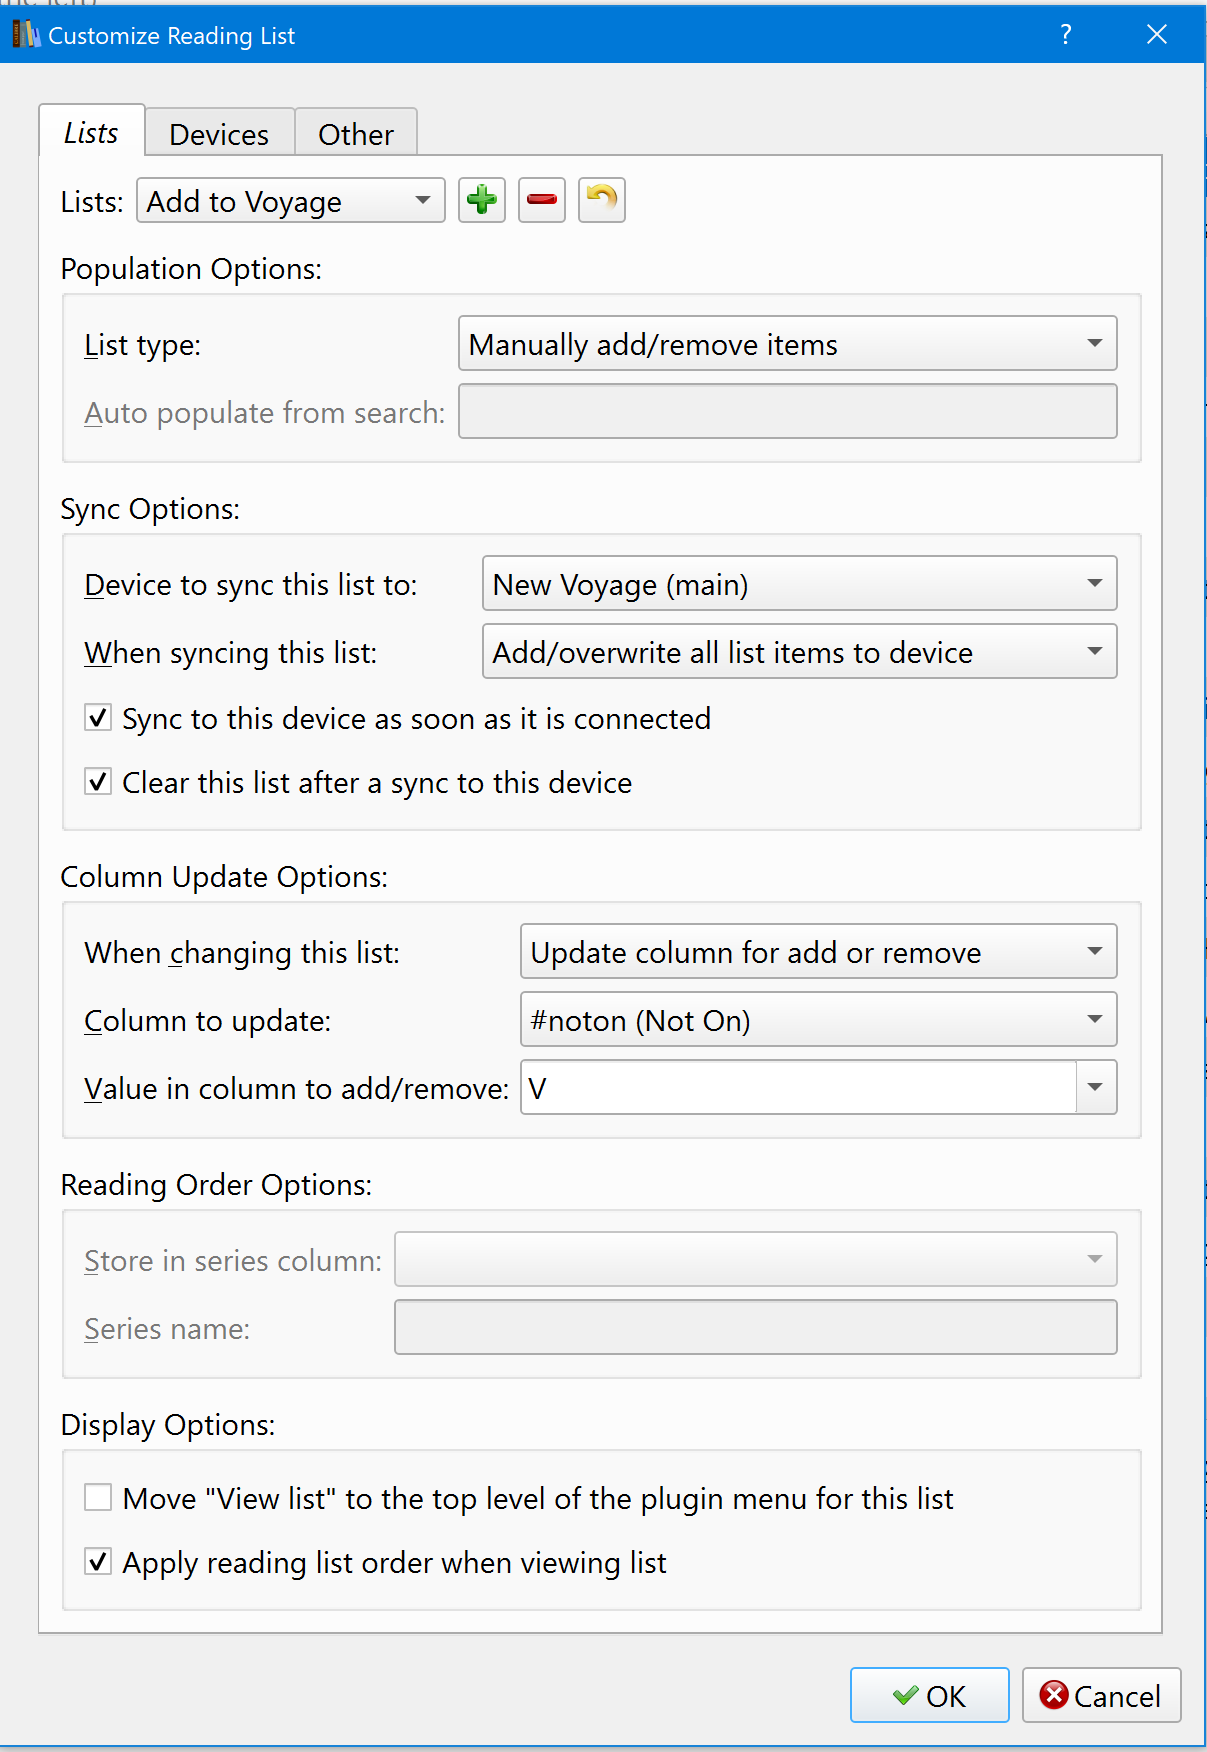The image size is (1207, 1752).
Task: Expand the When syncing this list dropdown
Action: (799, 652)
